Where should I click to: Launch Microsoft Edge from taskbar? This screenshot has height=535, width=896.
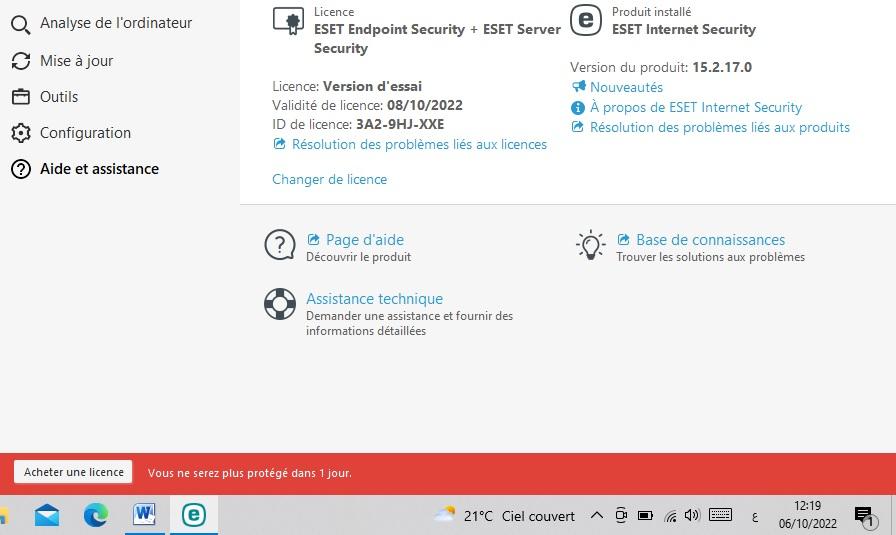pos(95,516)
